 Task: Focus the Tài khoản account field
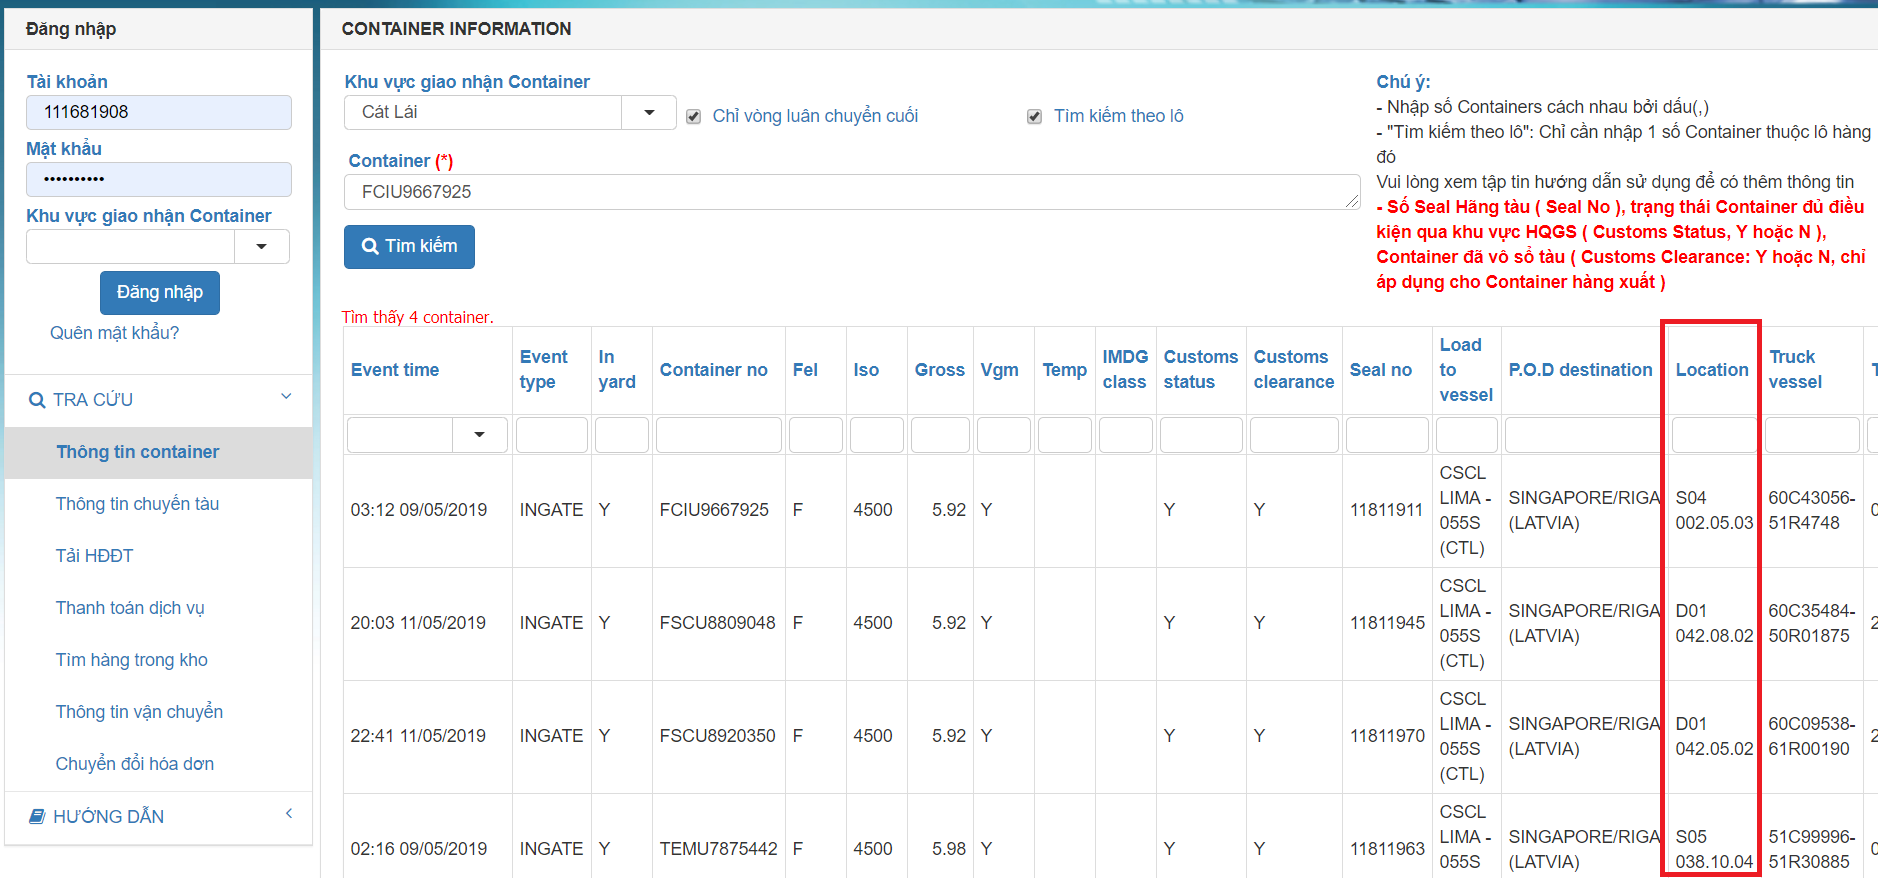[159, 113]
